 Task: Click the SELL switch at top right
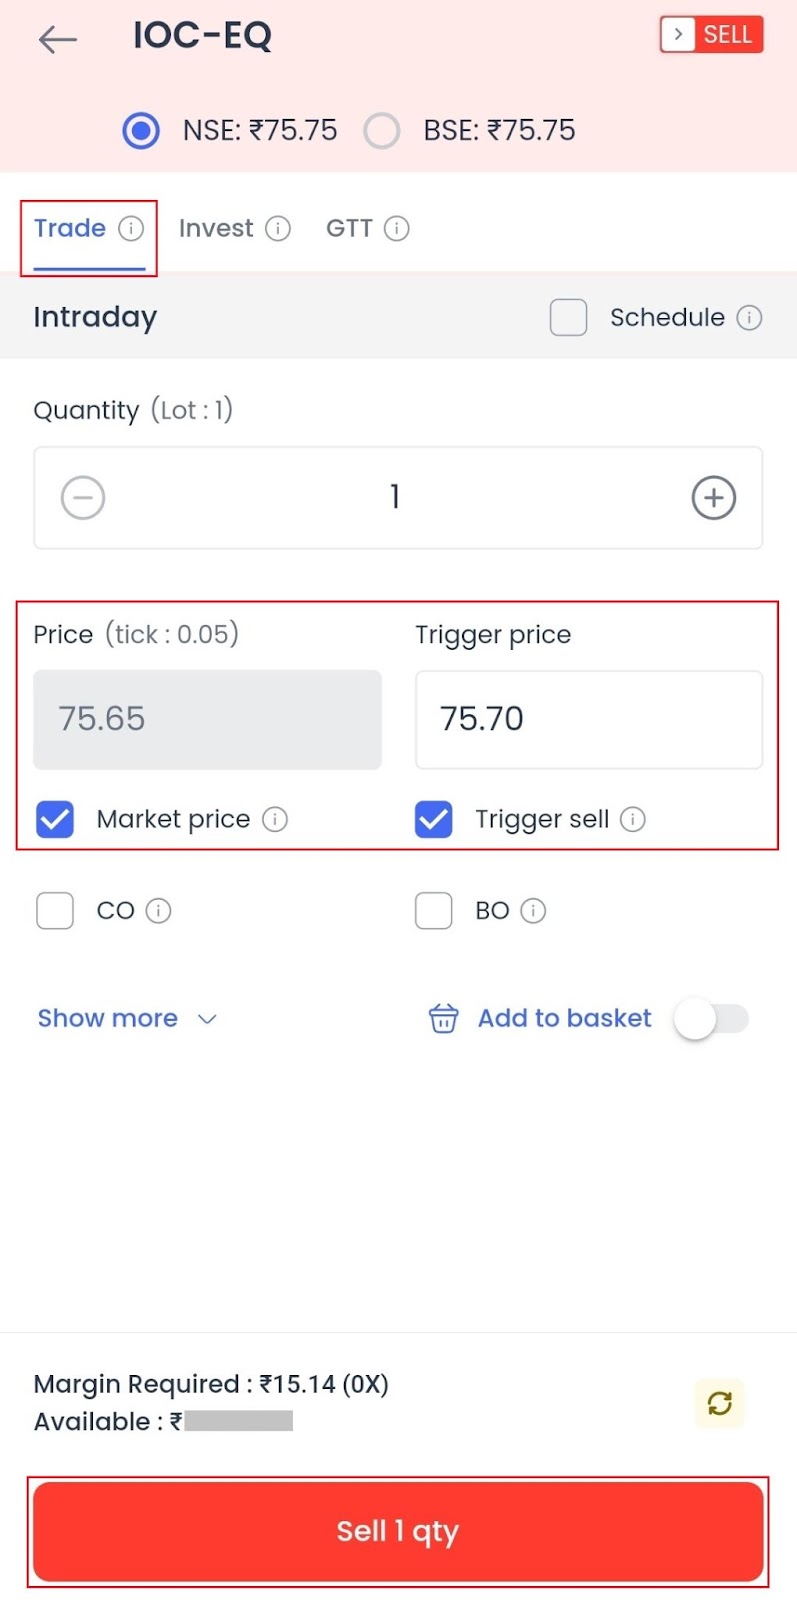click(710, 34)
